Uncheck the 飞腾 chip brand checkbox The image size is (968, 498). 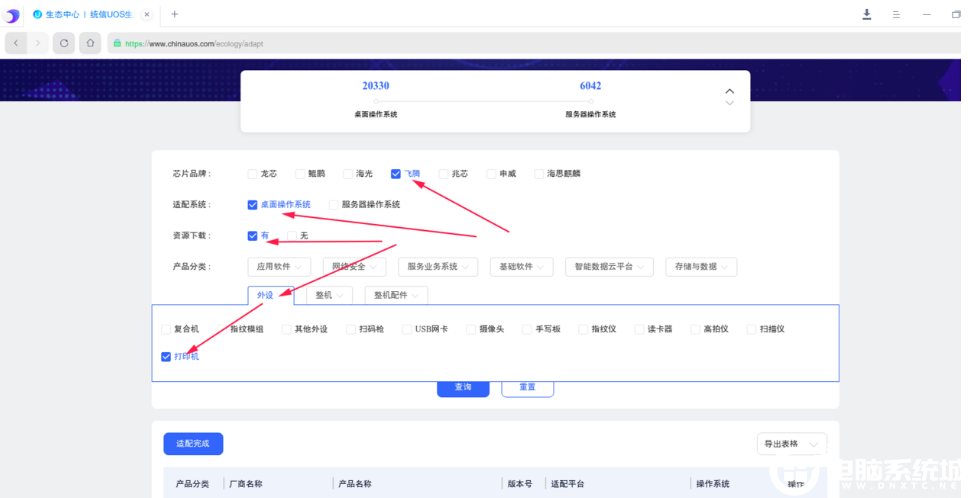(396, 174)
